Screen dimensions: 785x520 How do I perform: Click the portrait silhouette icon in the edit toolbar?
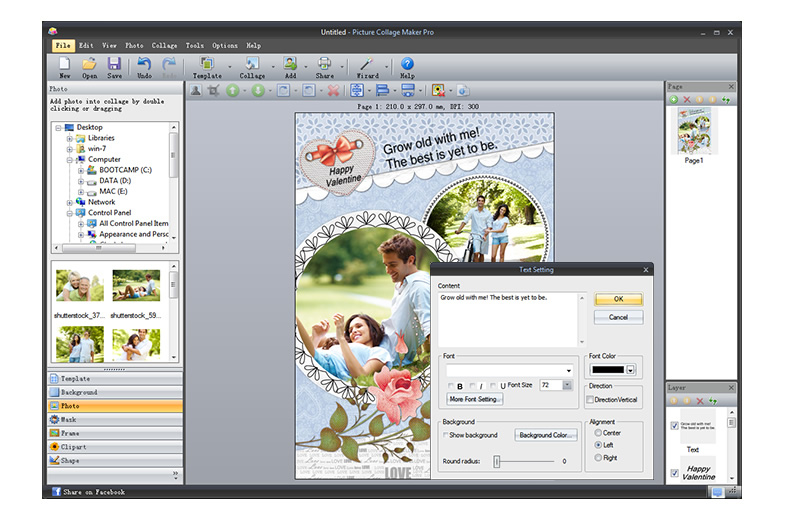click(x=196, y=91)
